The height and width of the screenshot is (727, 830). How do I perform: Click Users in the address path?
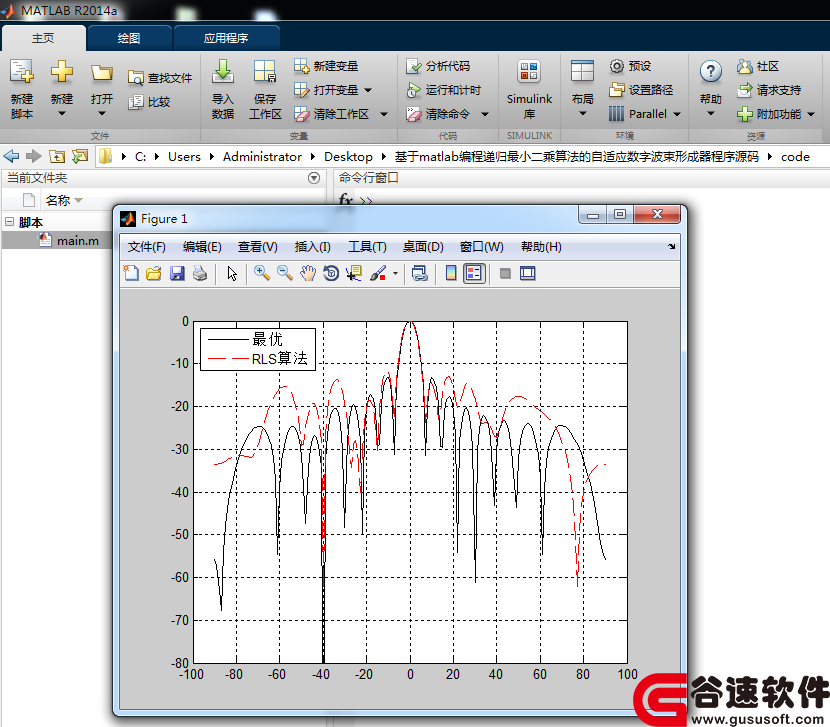click(184, 157)
